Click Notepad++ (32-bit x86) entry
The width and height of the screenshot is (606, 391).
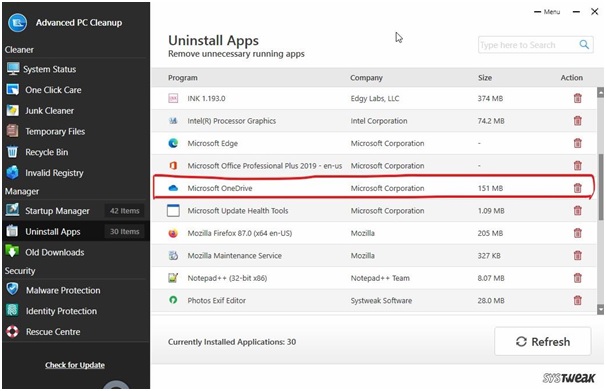[227, 278]
